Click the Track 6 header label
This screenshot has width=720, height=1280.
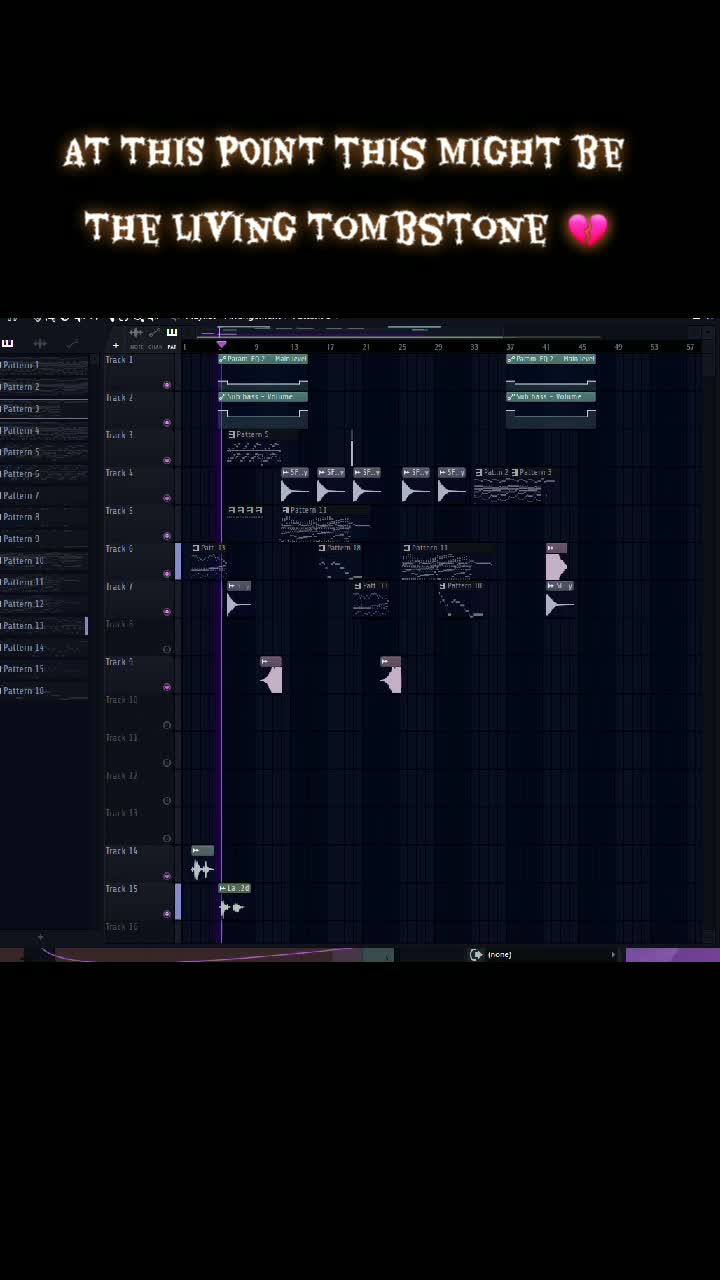pos(119,549)
